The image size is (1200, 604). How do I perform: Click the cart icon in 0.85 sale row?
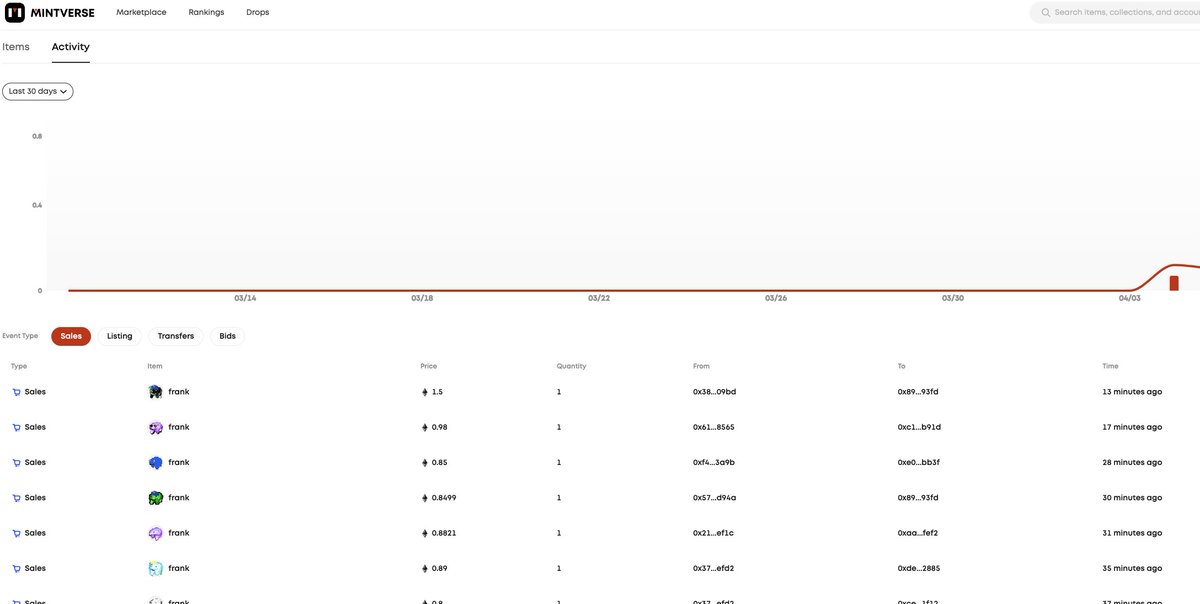pos(16,463)
